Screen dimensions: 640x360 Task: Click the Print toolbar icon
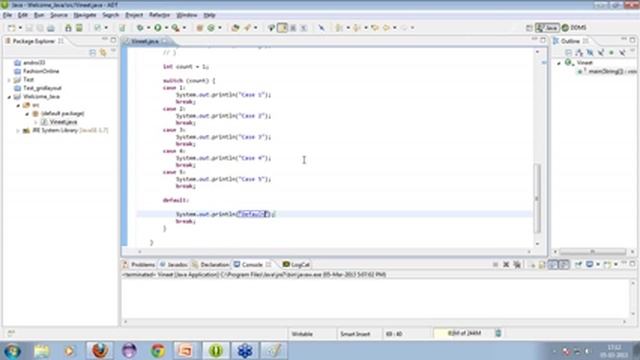pyautogui.click(x=51, y=28)
